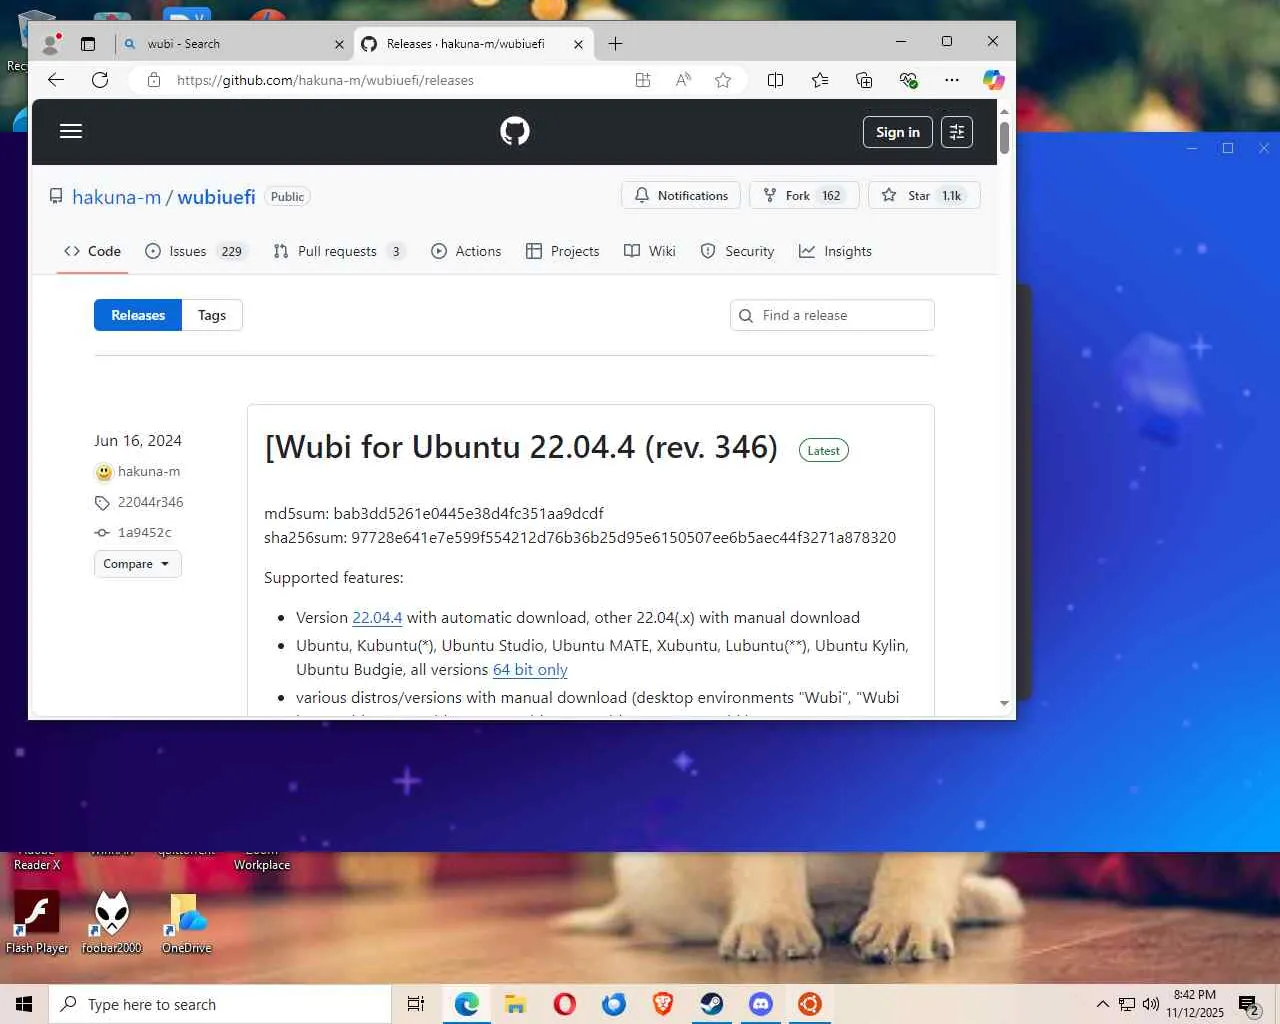Go back to the previous page

coord(56,80)
